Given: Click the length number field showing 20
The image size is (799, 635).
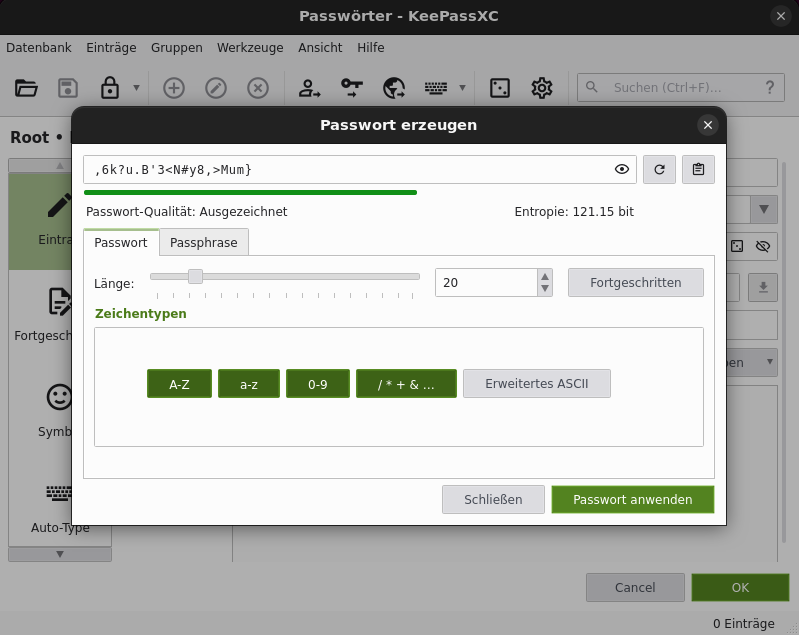Looking at the screenshot, I should point(486,282).
